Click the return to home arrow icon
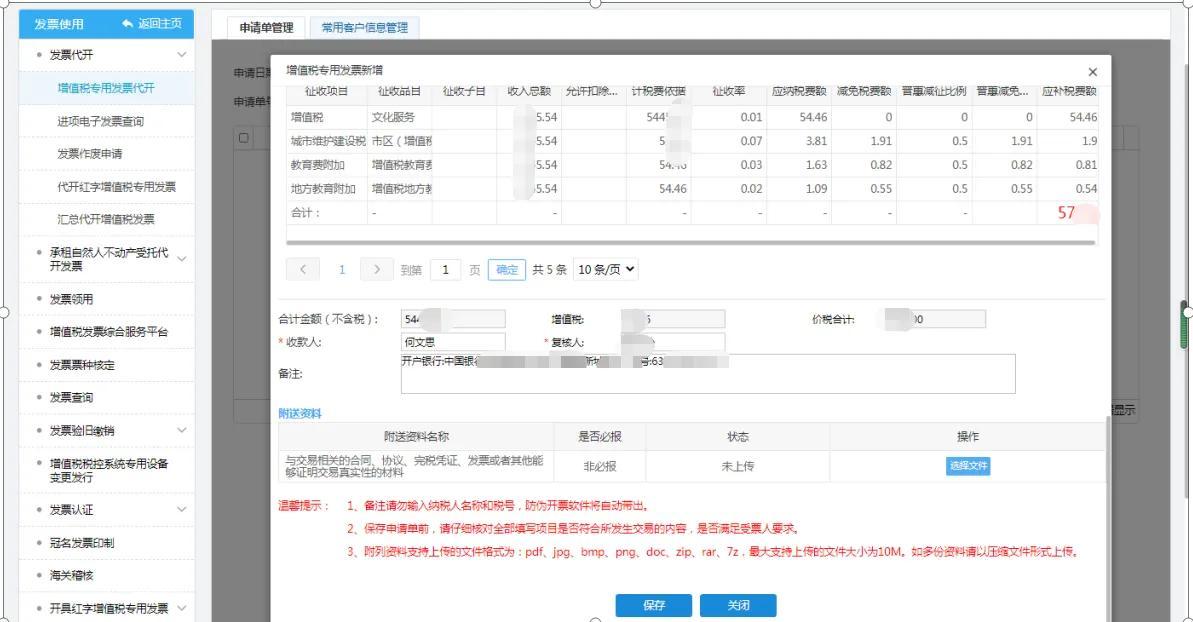Image resolution: width=1193 pixels, height=622 pixels. pyautogui.click(x=127, y=24)
